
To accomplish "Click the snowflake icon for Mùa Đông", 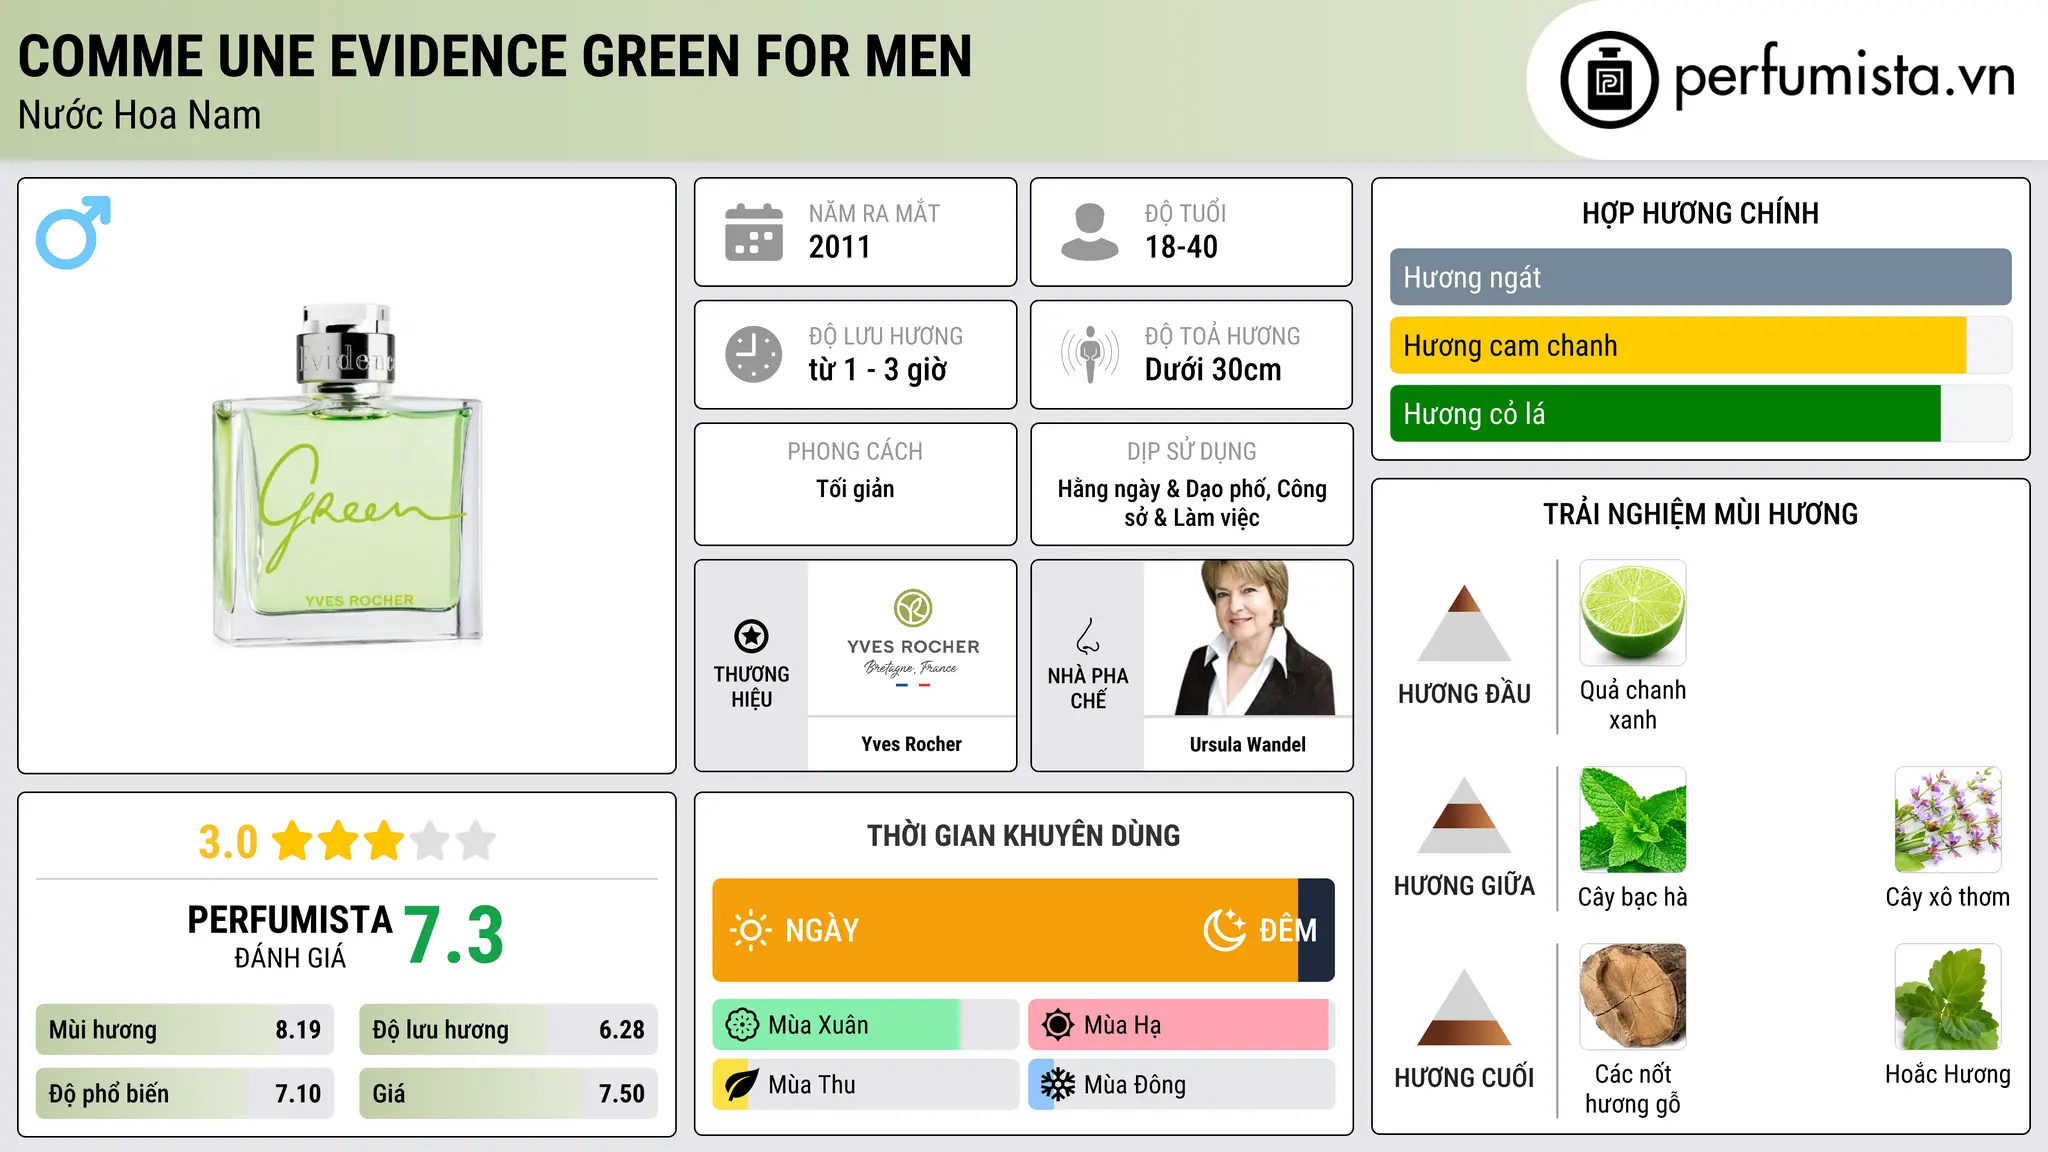I will (x=1058, y=1085).
